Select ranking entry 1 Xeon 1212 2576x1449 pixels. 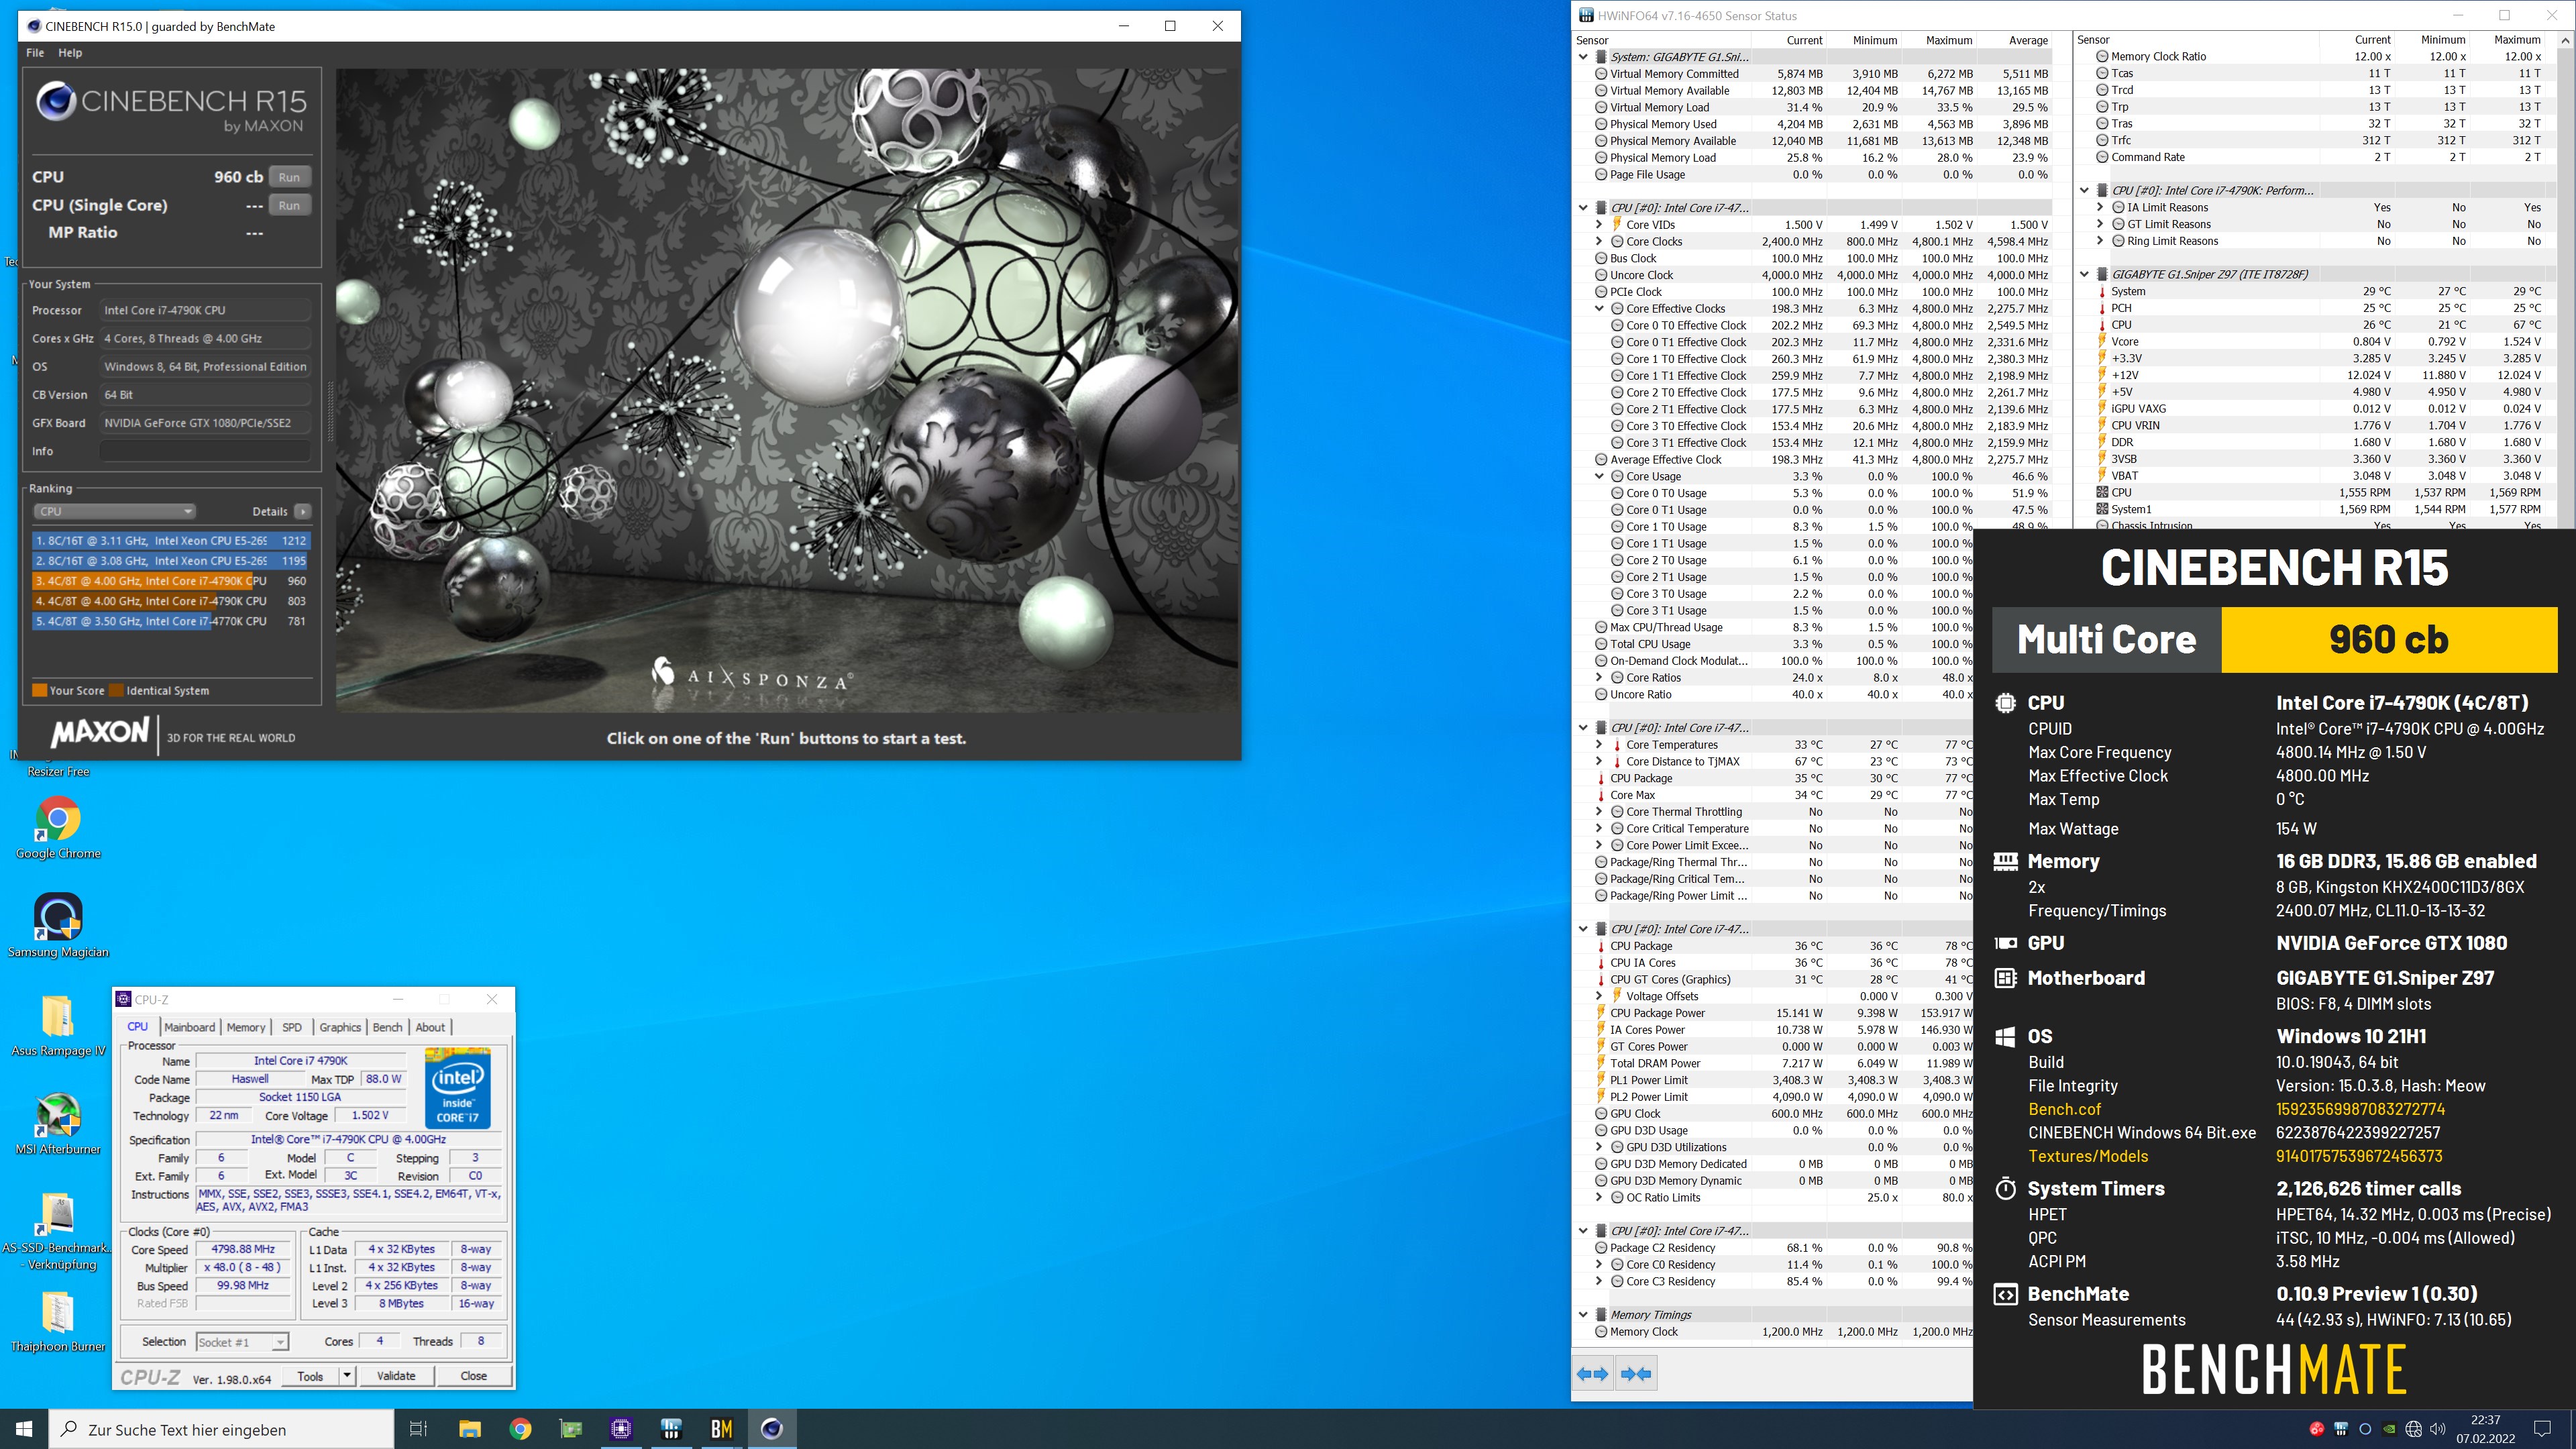(171, 541)
